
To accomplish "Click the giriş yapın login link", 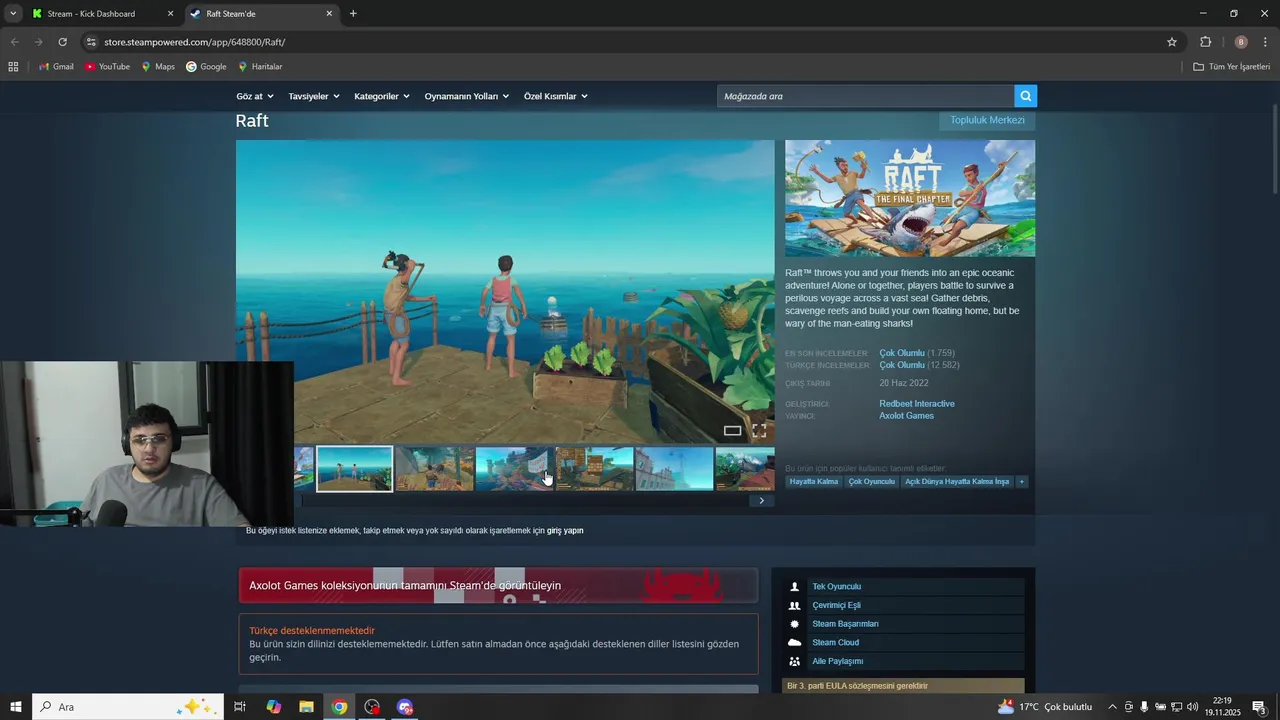I will tap(565, 531).
